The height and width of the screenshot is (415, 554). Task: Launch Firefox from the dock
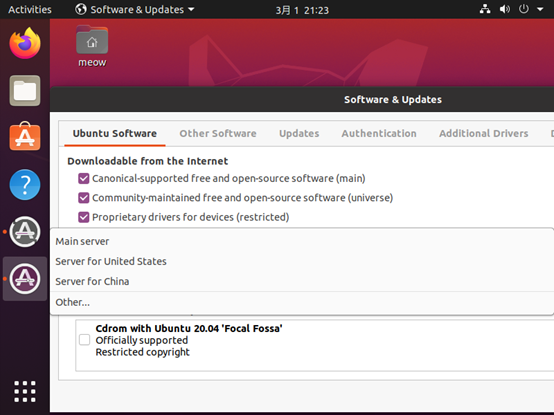25,44
